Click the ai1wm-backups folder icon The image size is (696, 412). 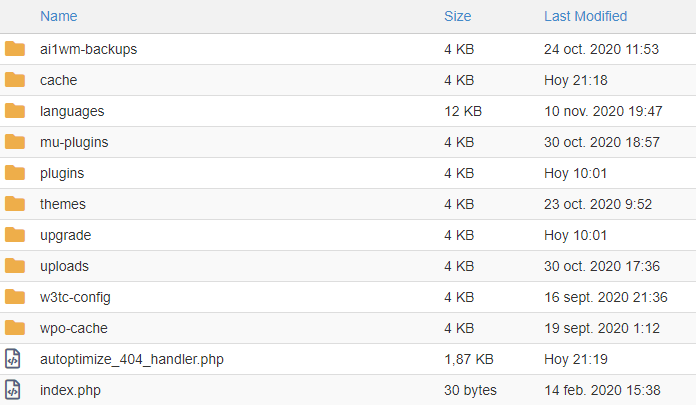[x=15, y=49]
